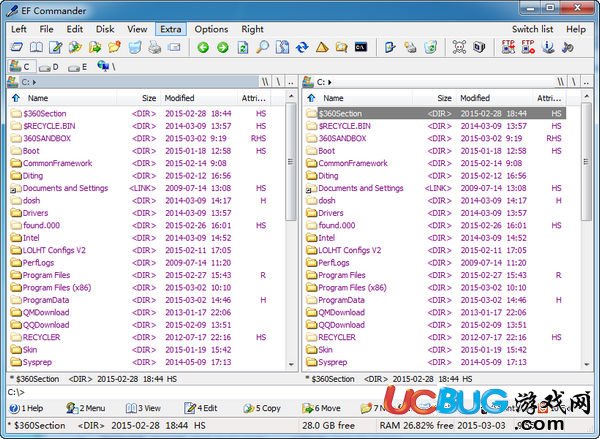The image size is (600, 439).
Task: Click the new folder toolbar icon with star
Action: click(114, 47)
